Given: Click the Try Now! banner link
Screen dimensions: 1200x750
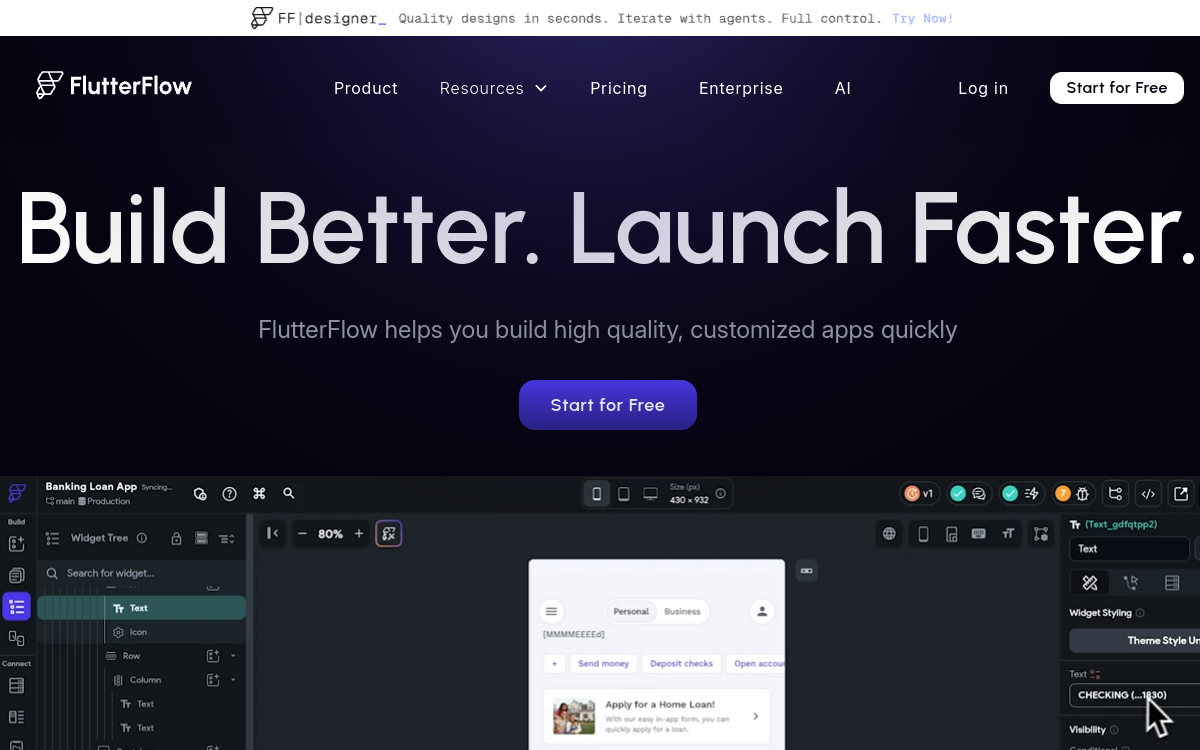Looking at the screenshot, I should (923, 18).
